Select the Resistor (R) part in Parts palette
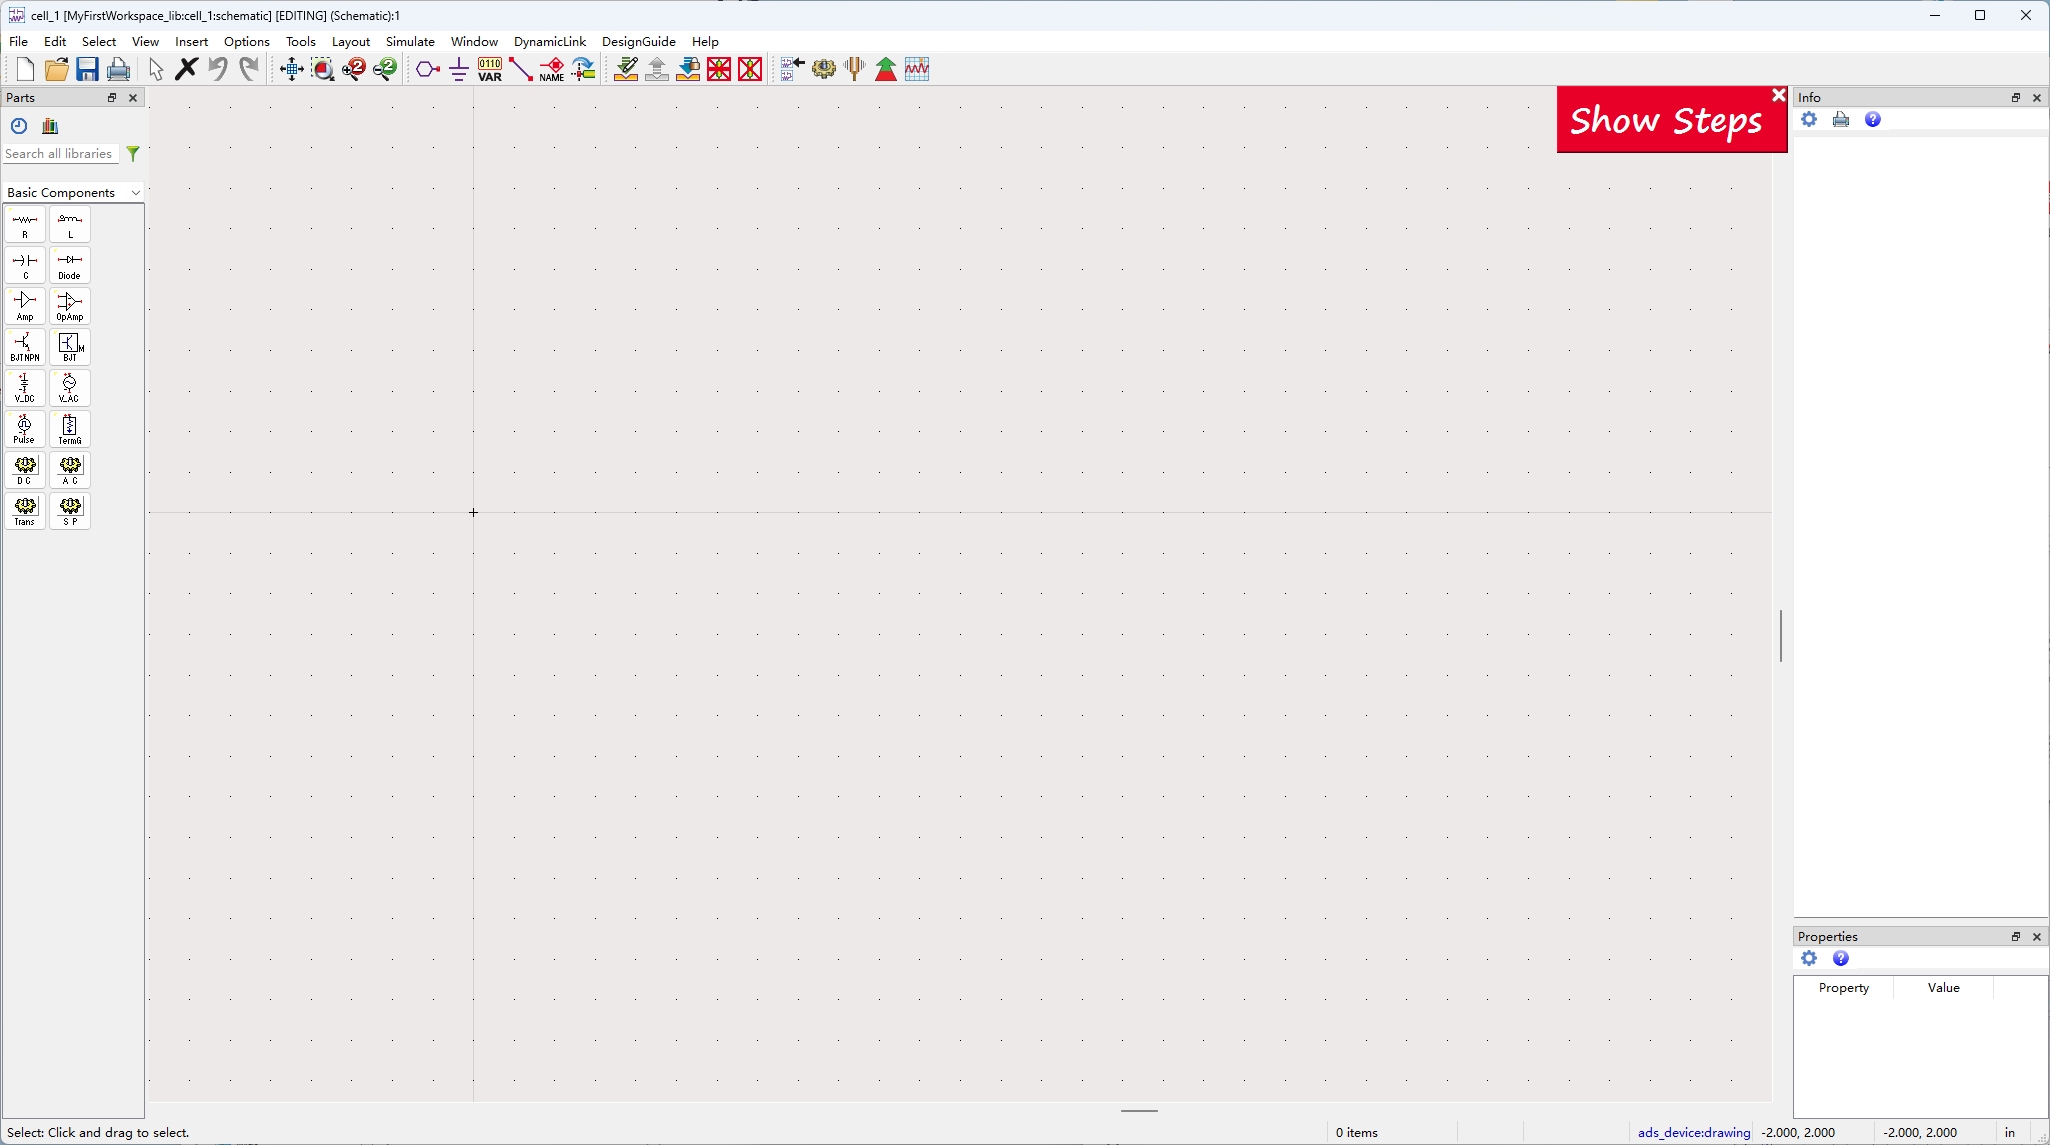This screenshot has height=1145, width=2050. coord(24,225)
